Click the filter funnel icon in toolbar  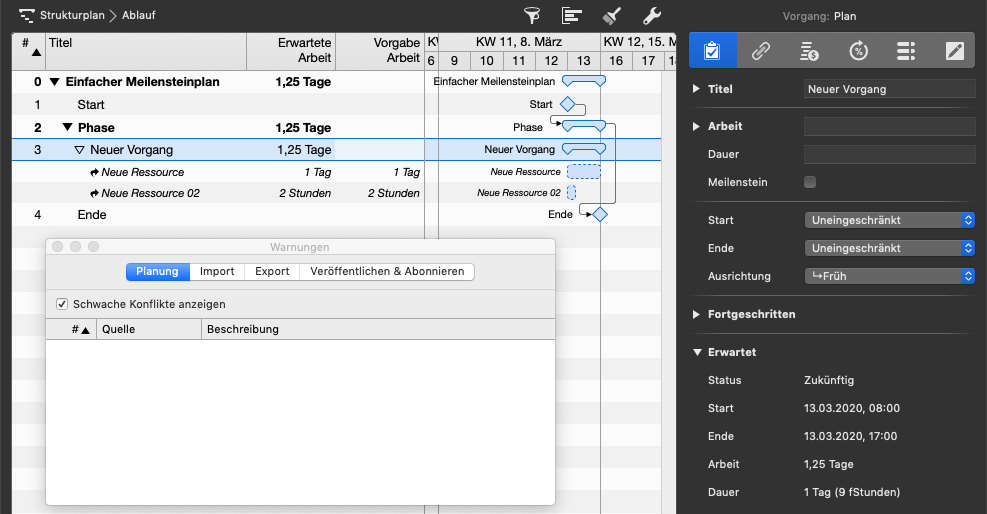[x=532, y=15]
